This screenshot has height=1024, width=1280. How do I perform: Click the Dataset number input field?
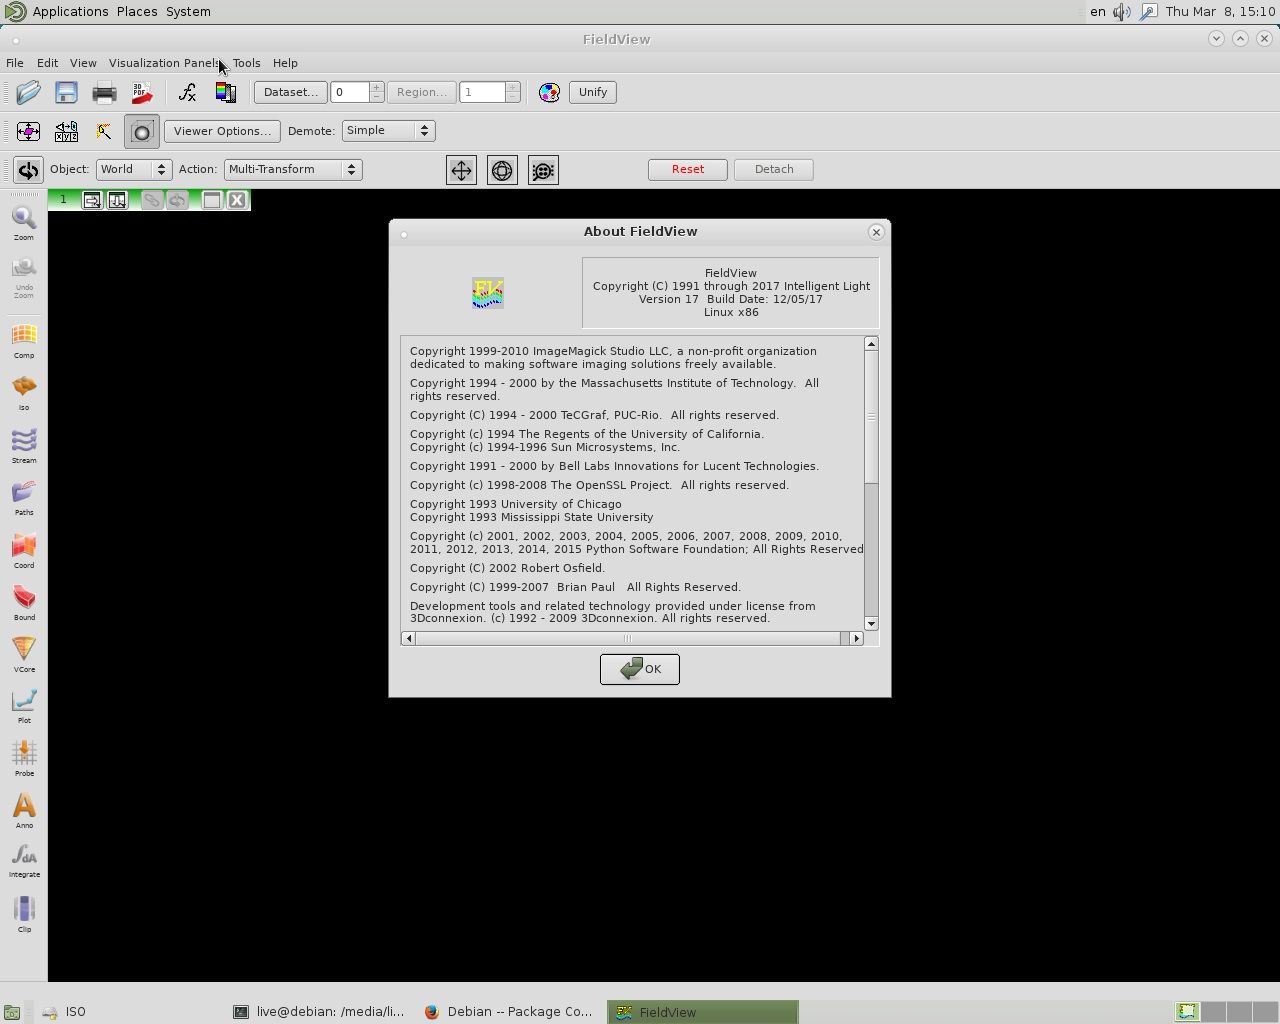(350, 92)
